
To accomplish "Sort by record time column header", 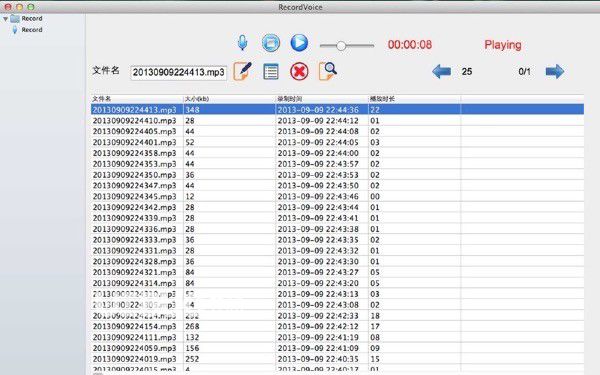I will pyautogui.click(x=322, y=99).
